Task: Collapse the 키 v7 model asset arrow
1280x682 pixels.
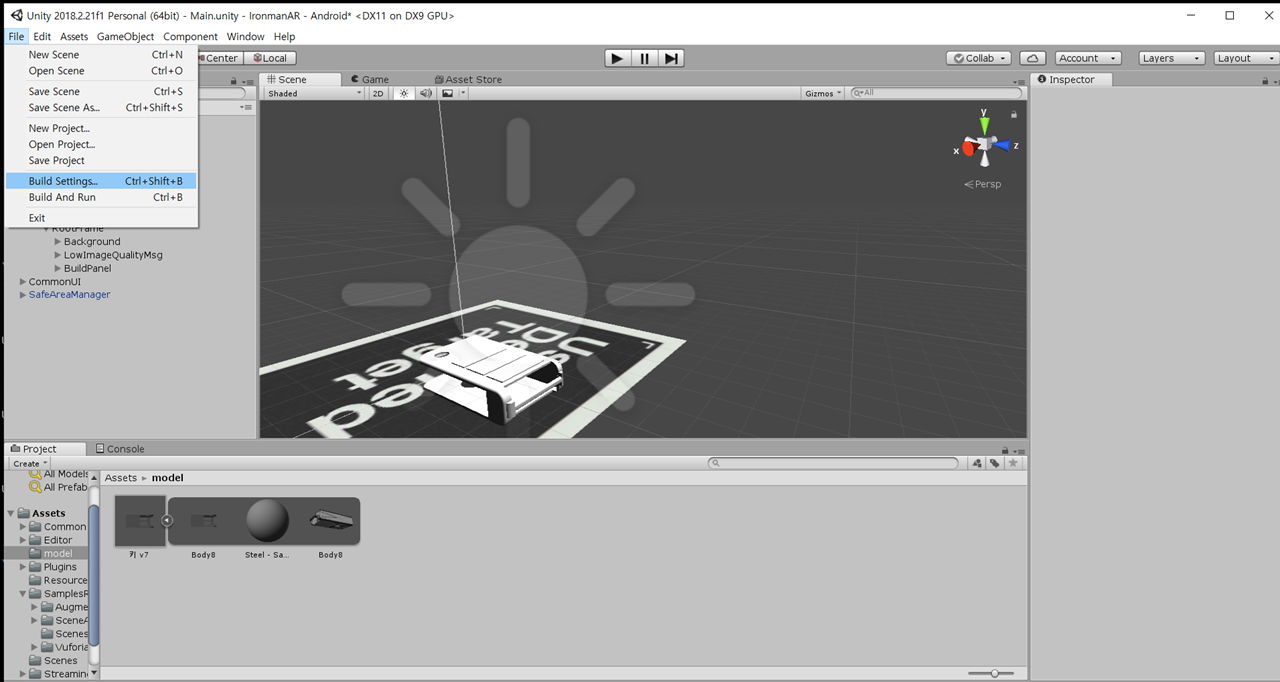Action: click(x=167, y=520)
